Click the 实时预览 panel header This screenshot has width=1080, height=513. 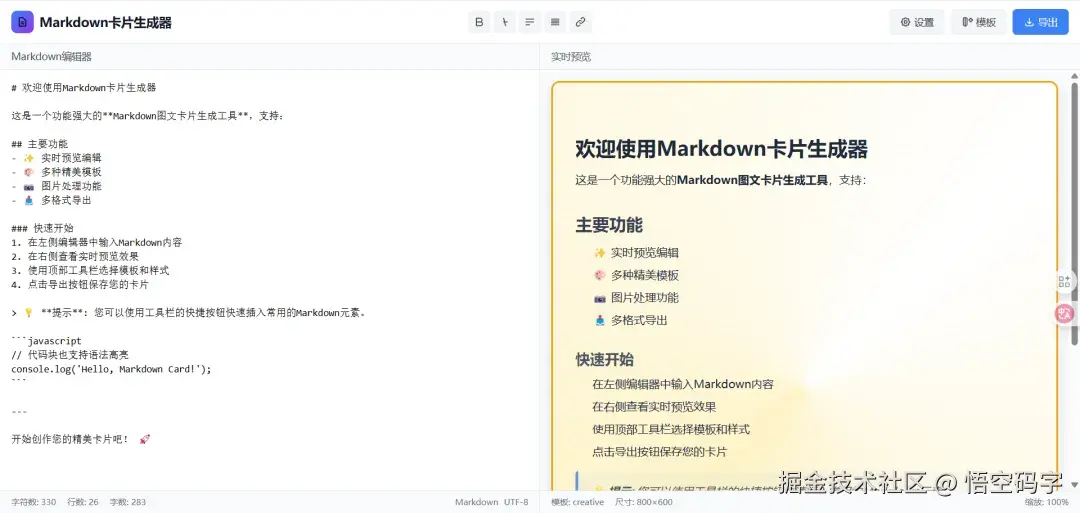pyautogui.click(x=571, y=56)
